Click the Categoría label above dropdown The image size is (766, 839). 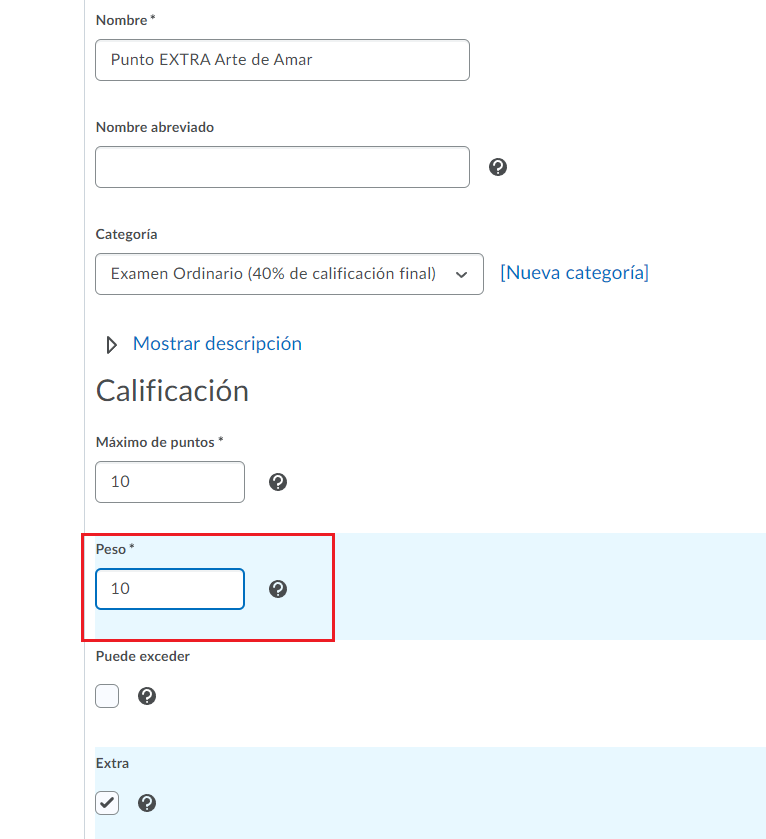[126, 234]
